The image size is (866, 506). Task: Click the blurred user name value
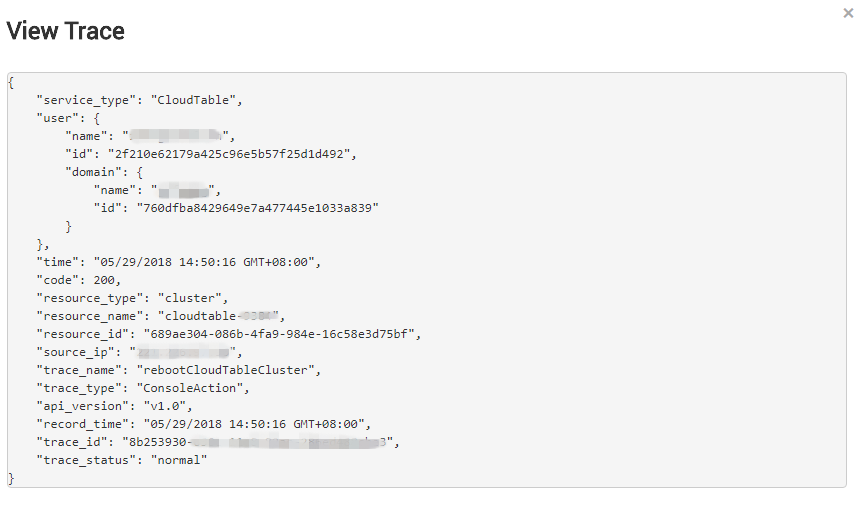point(176,136)
